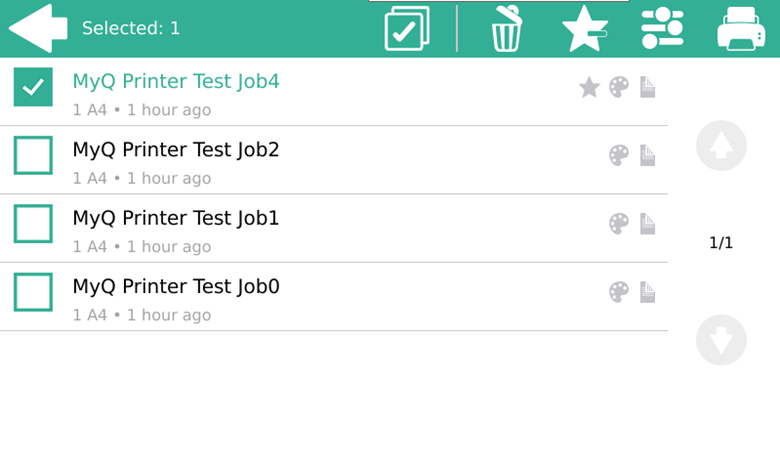Click the color palette icon on Job2
Screen dimensions: 780x466
(x=619, y=156)
